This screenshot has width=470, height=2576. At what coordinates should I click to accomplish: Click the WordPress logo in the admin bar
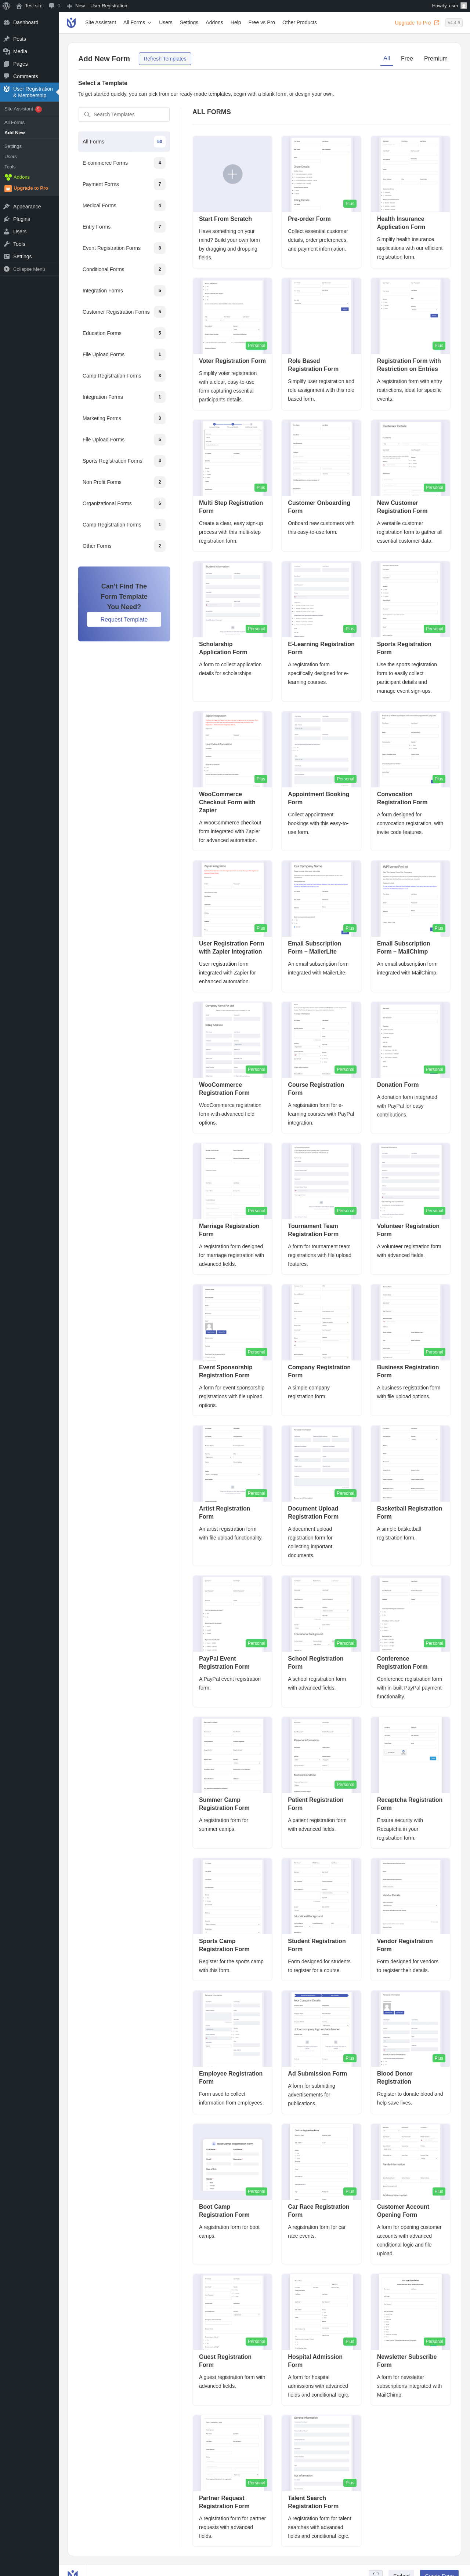tap(6, 6)
